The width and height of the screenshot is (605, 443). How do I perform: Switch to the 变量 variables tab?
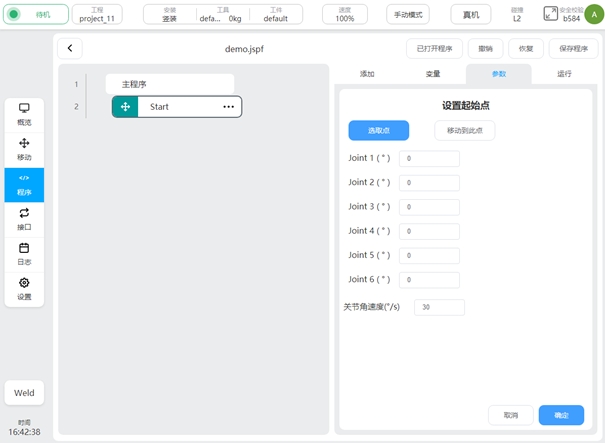pos(432,73)
